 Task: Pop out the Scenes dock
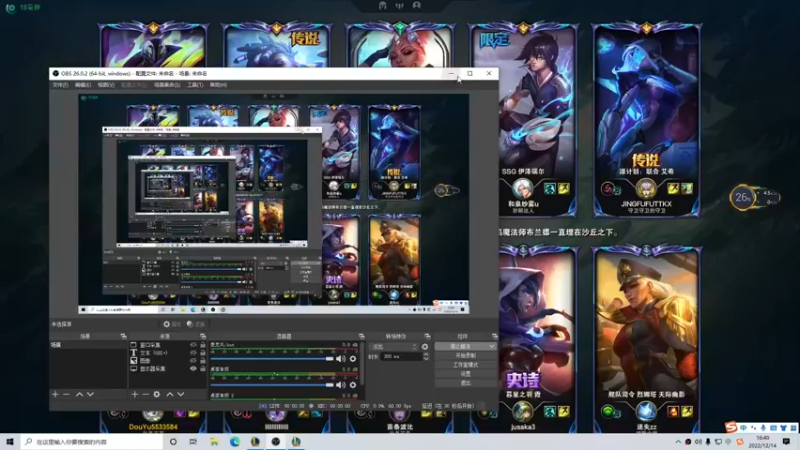(x=123, y=336)
